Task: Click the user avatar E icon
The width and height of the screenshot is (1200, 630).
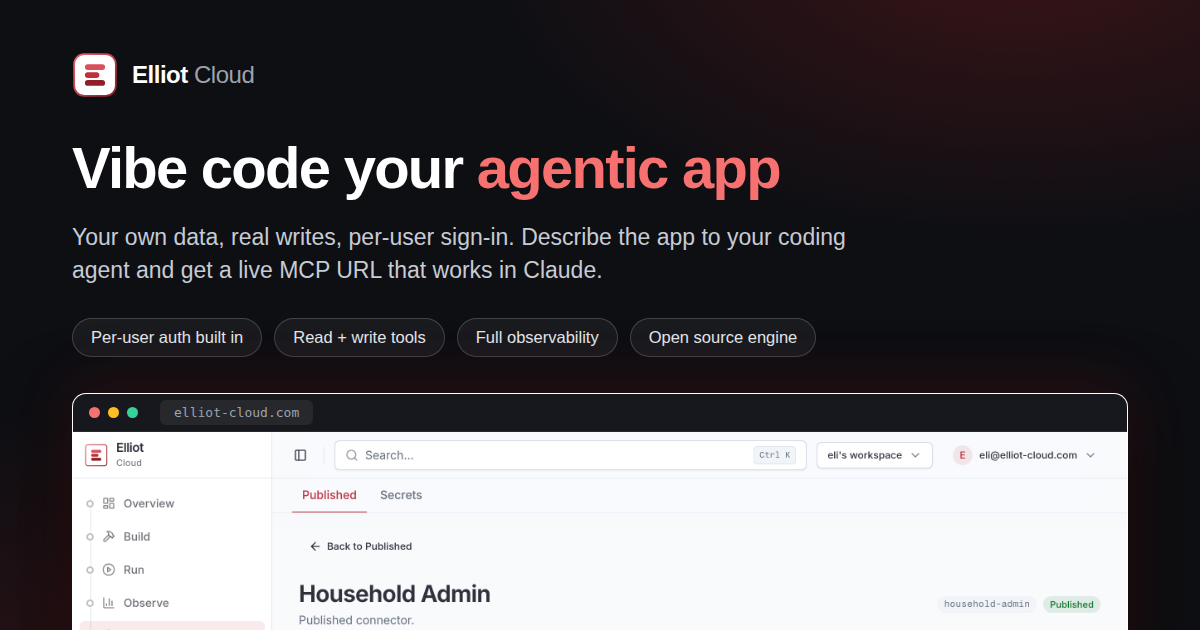Action: tap(962, 455)
